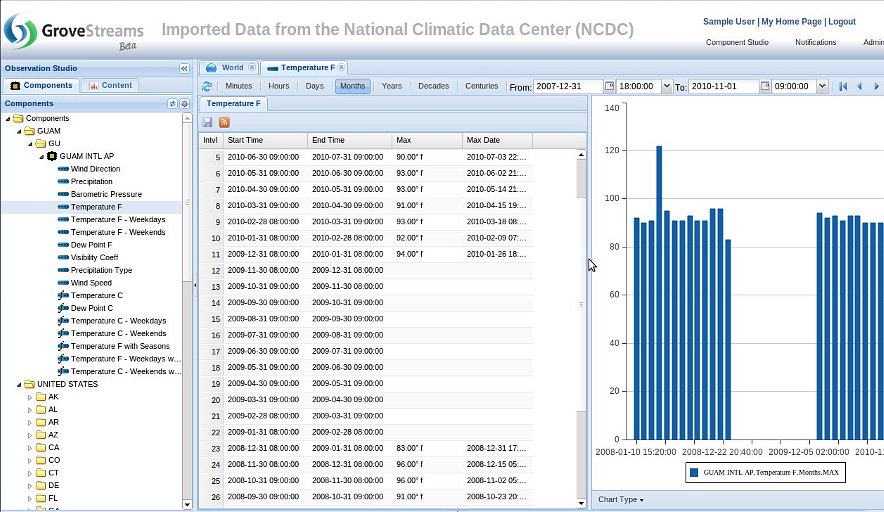
Task: Click the orange RSS feed icon
Action: tap(224, 122)
